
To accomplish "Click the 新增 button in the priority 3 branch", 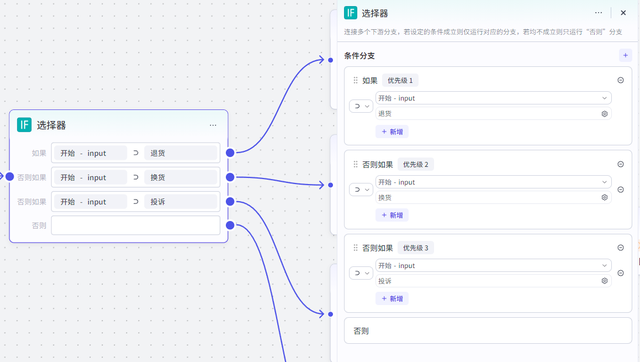I will pyautogui.click(x=392, y=298).
